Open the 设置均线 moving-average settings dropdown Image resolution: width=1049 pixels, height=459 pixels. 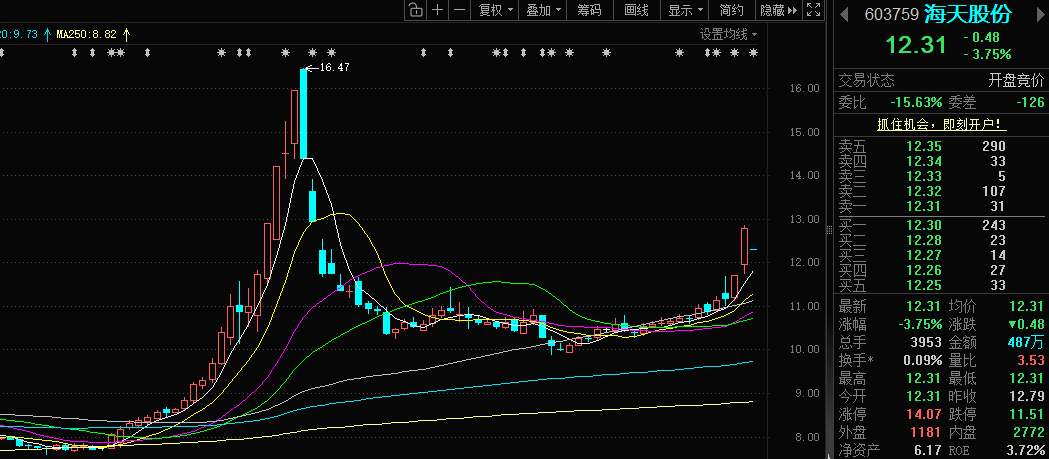729,35
